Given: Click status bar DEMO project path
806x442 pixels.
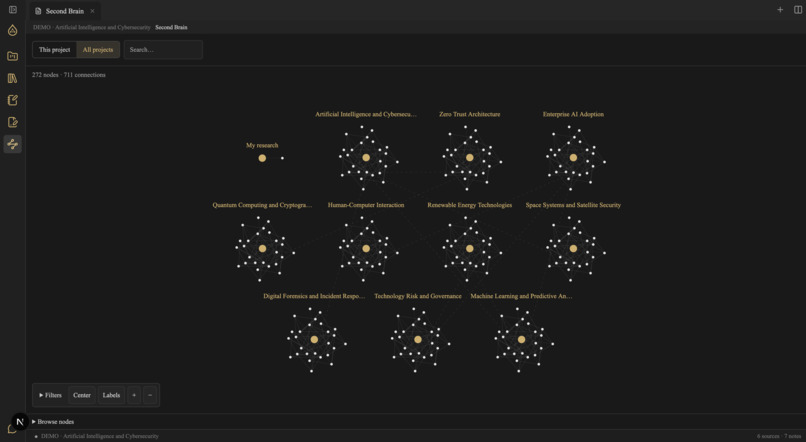Looking at the screenshot, I should point(100,436).
